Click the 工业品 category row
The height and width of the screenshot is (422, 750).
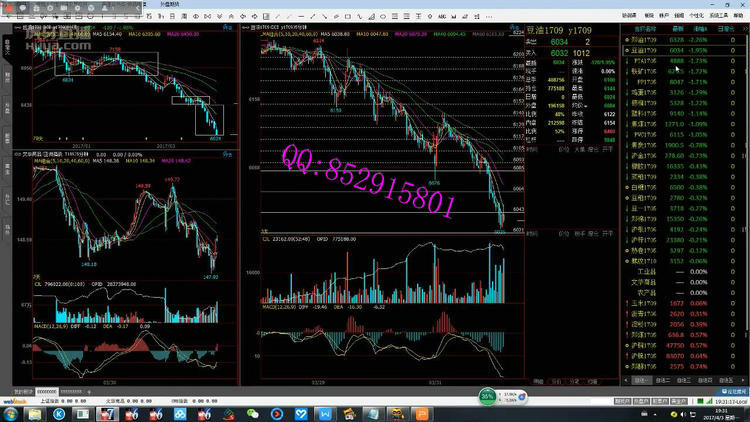point(647,271)
